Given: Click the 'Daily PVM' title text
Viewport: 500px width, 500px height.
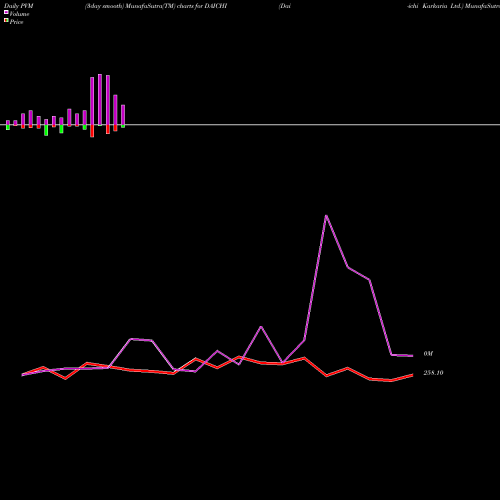Looking at the screenshot, I should click(x=19, y=6).
